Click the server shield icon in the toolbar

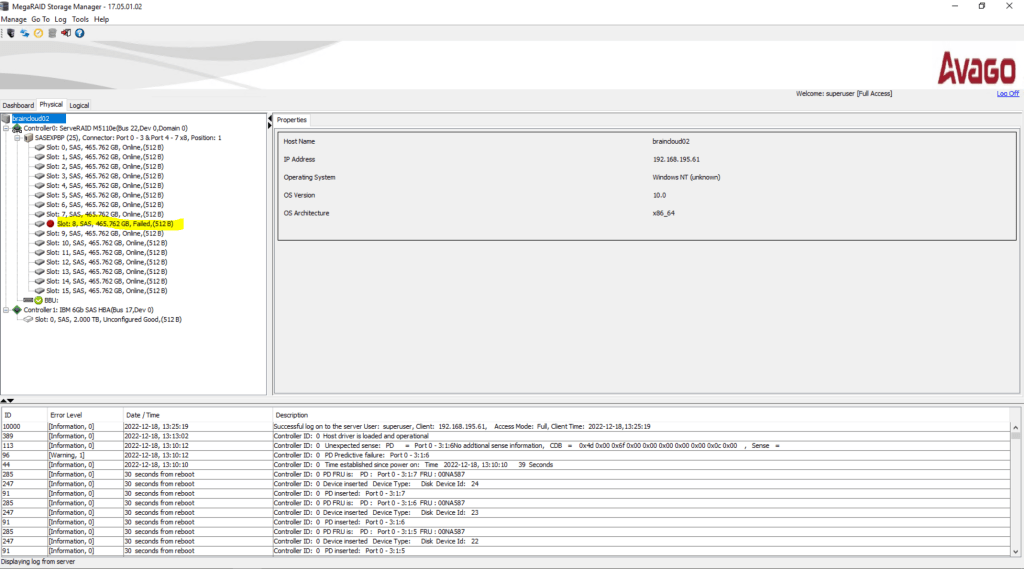(x=10, y=33)
